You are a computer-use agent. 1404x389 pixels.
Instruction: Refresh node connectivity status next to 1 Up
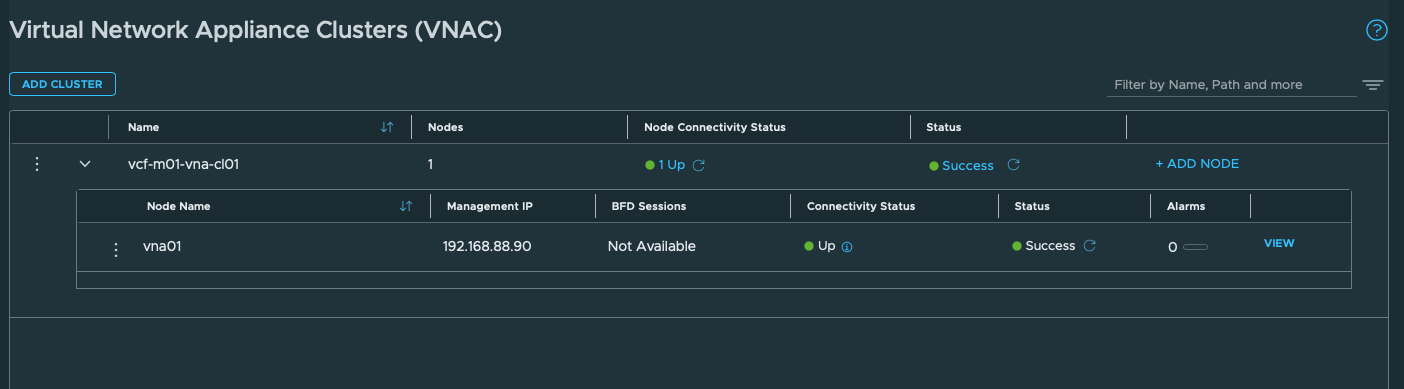699,165
